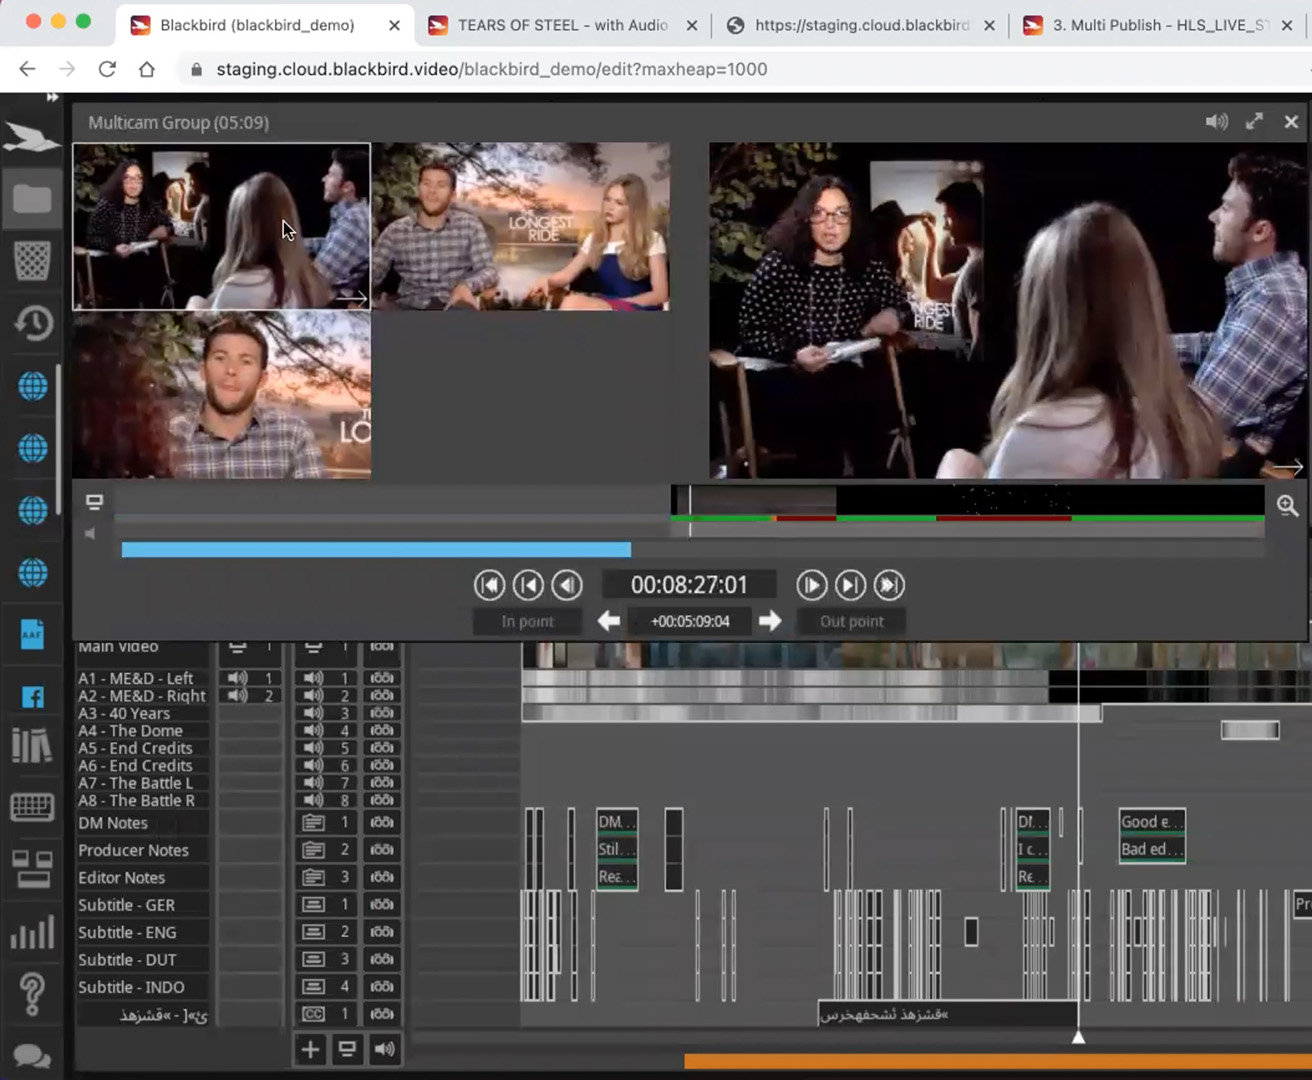Click the zoom magnifier beside the waveform
This screenshot has width=1312, height=1080.
pyautogui.click(x=1287, y=506)
